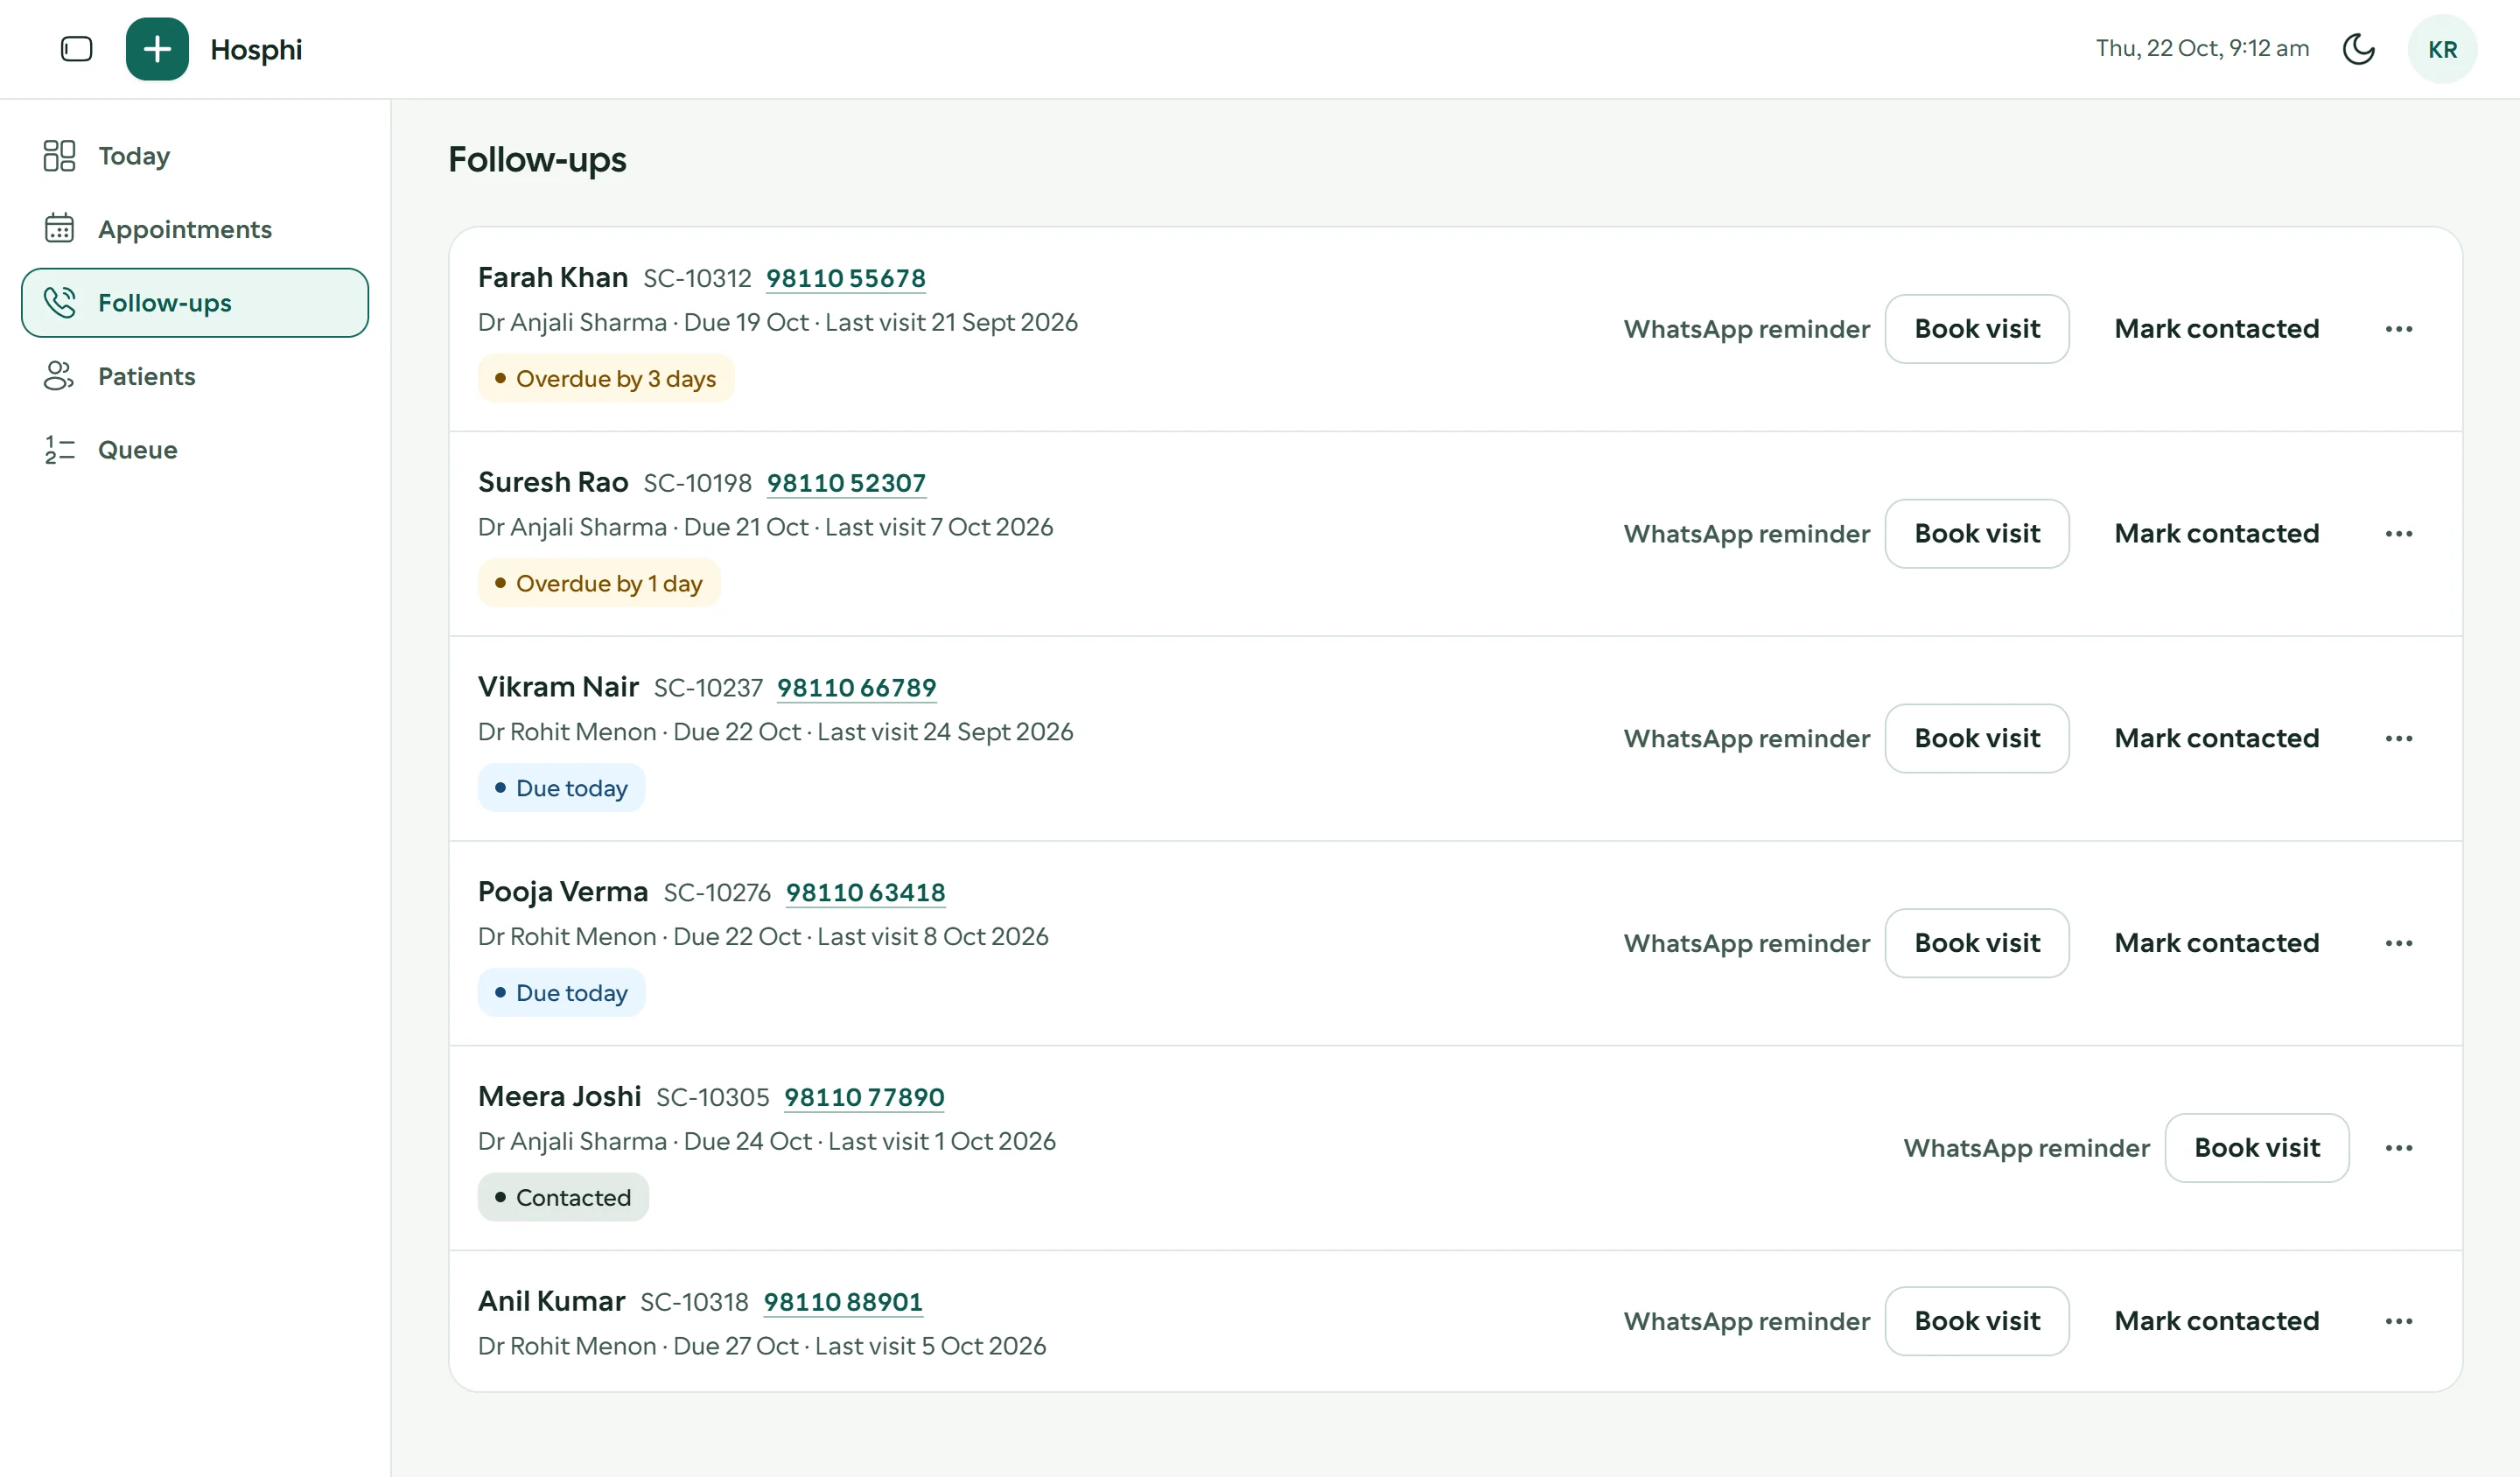Click the 'Overdue by 1 day' badge
The height and width of the screenshot is (1477, 2520).
point(598,584)
